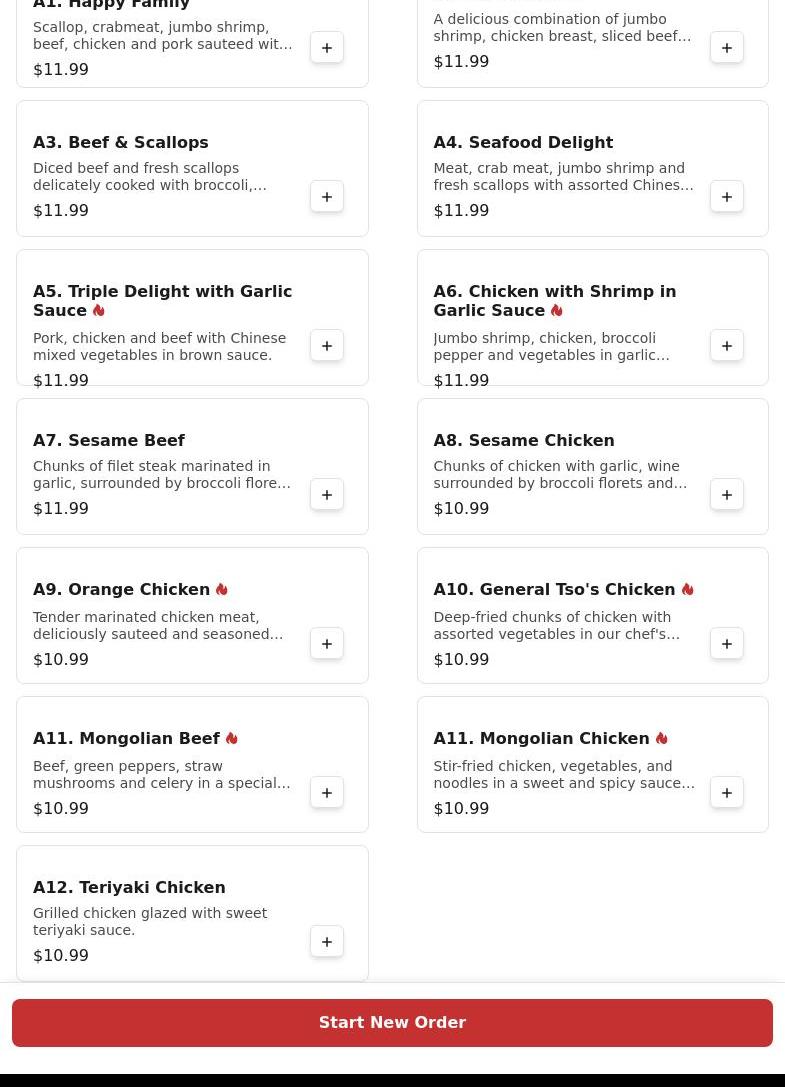Screen dimensions: 785x1087
Task: Click the $10.99 price under Sesame Chicken
Action: [461, 508]
